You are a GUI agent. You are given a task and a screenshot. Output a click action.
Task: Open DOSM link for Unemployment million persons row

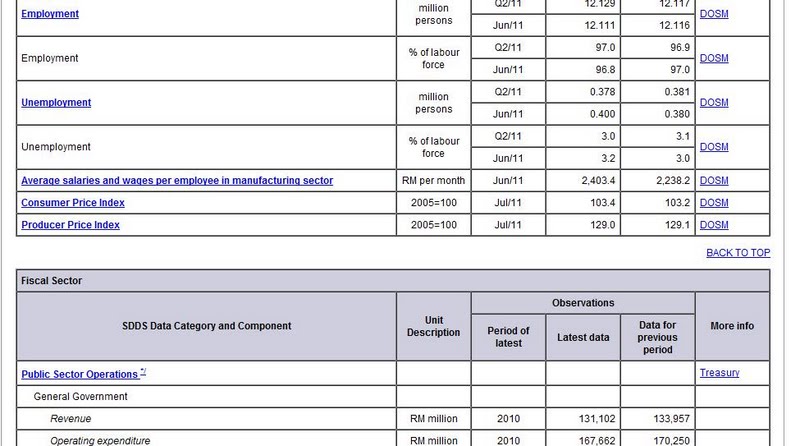point(714,103)
